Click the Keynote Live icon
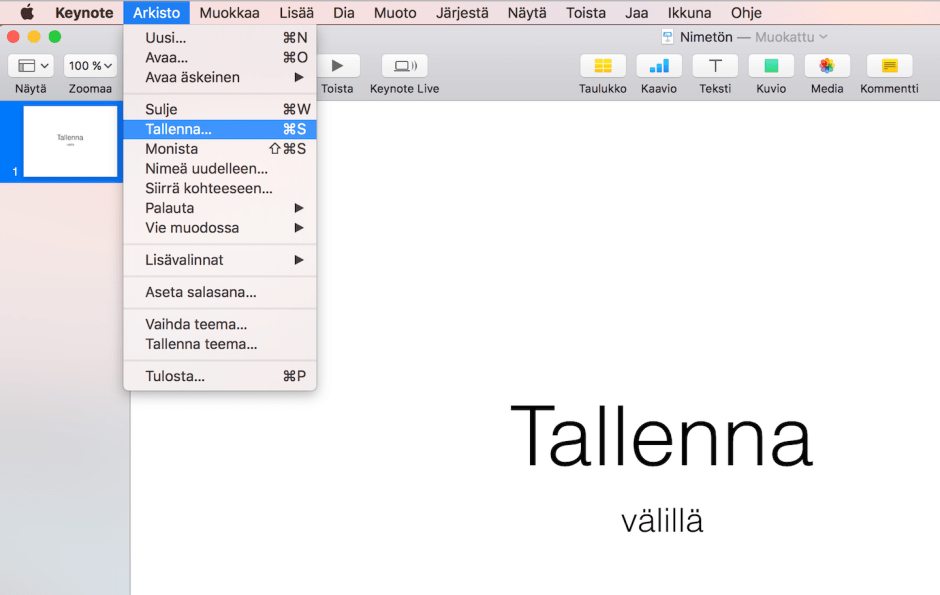The image size is (940, 595). click(404, 66)
